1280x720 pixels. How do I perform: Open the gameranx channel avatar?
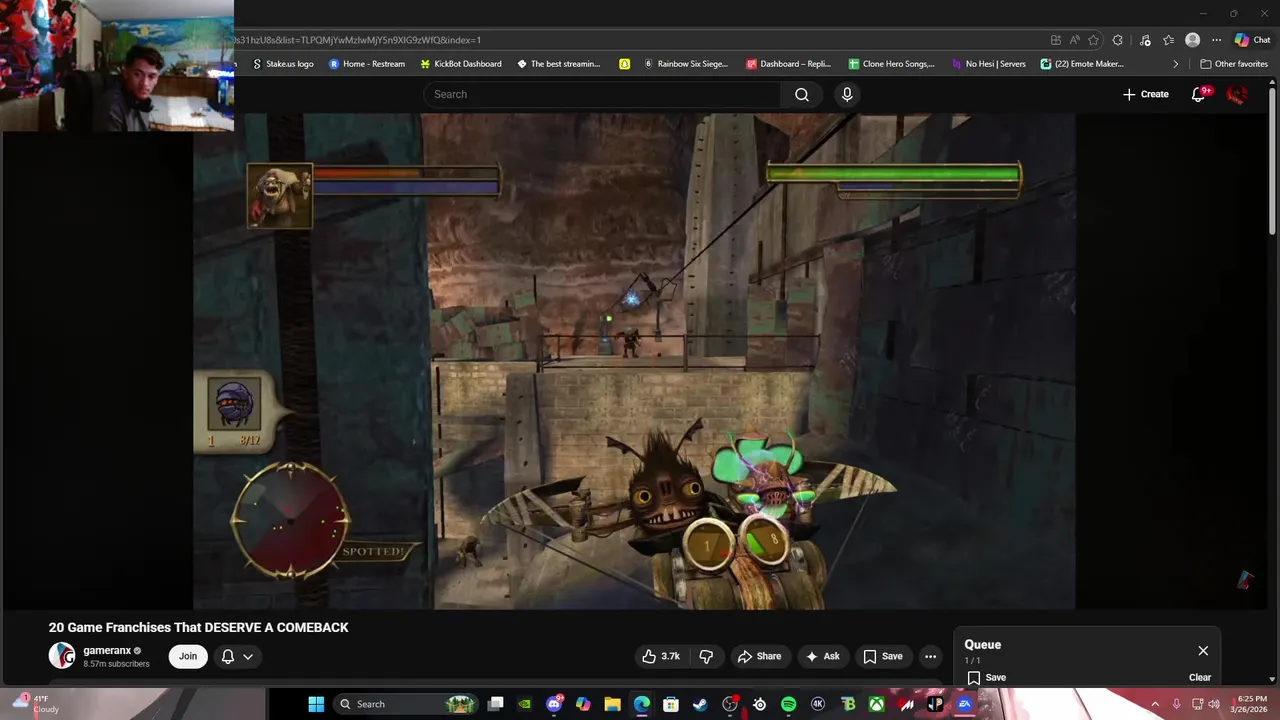(x=62, y=655)
